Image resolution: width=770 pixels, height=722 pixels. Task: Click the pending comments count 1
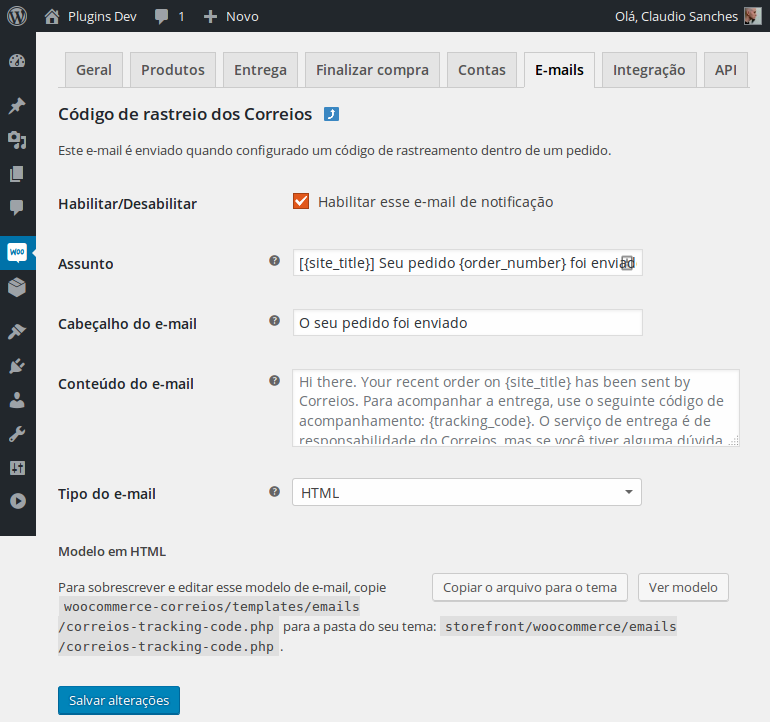click(x=181, y=17)
